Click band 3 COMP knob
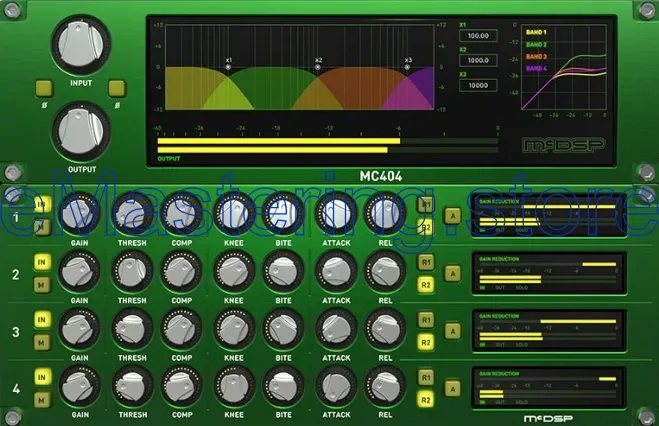Screen dimensions: 659x426 tap(182, 330)
